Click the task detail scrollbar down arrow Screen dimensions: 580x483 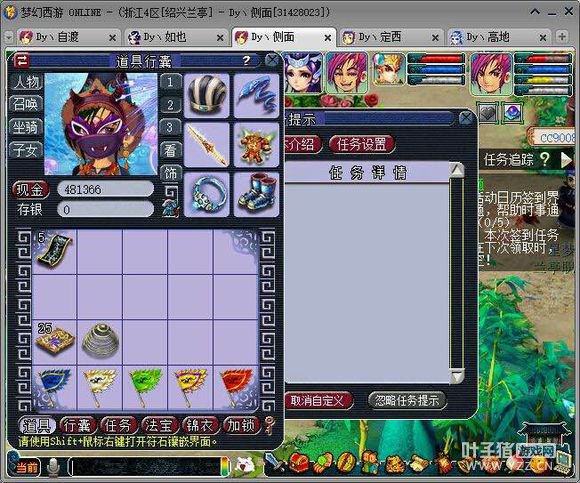tap(456, 376)
